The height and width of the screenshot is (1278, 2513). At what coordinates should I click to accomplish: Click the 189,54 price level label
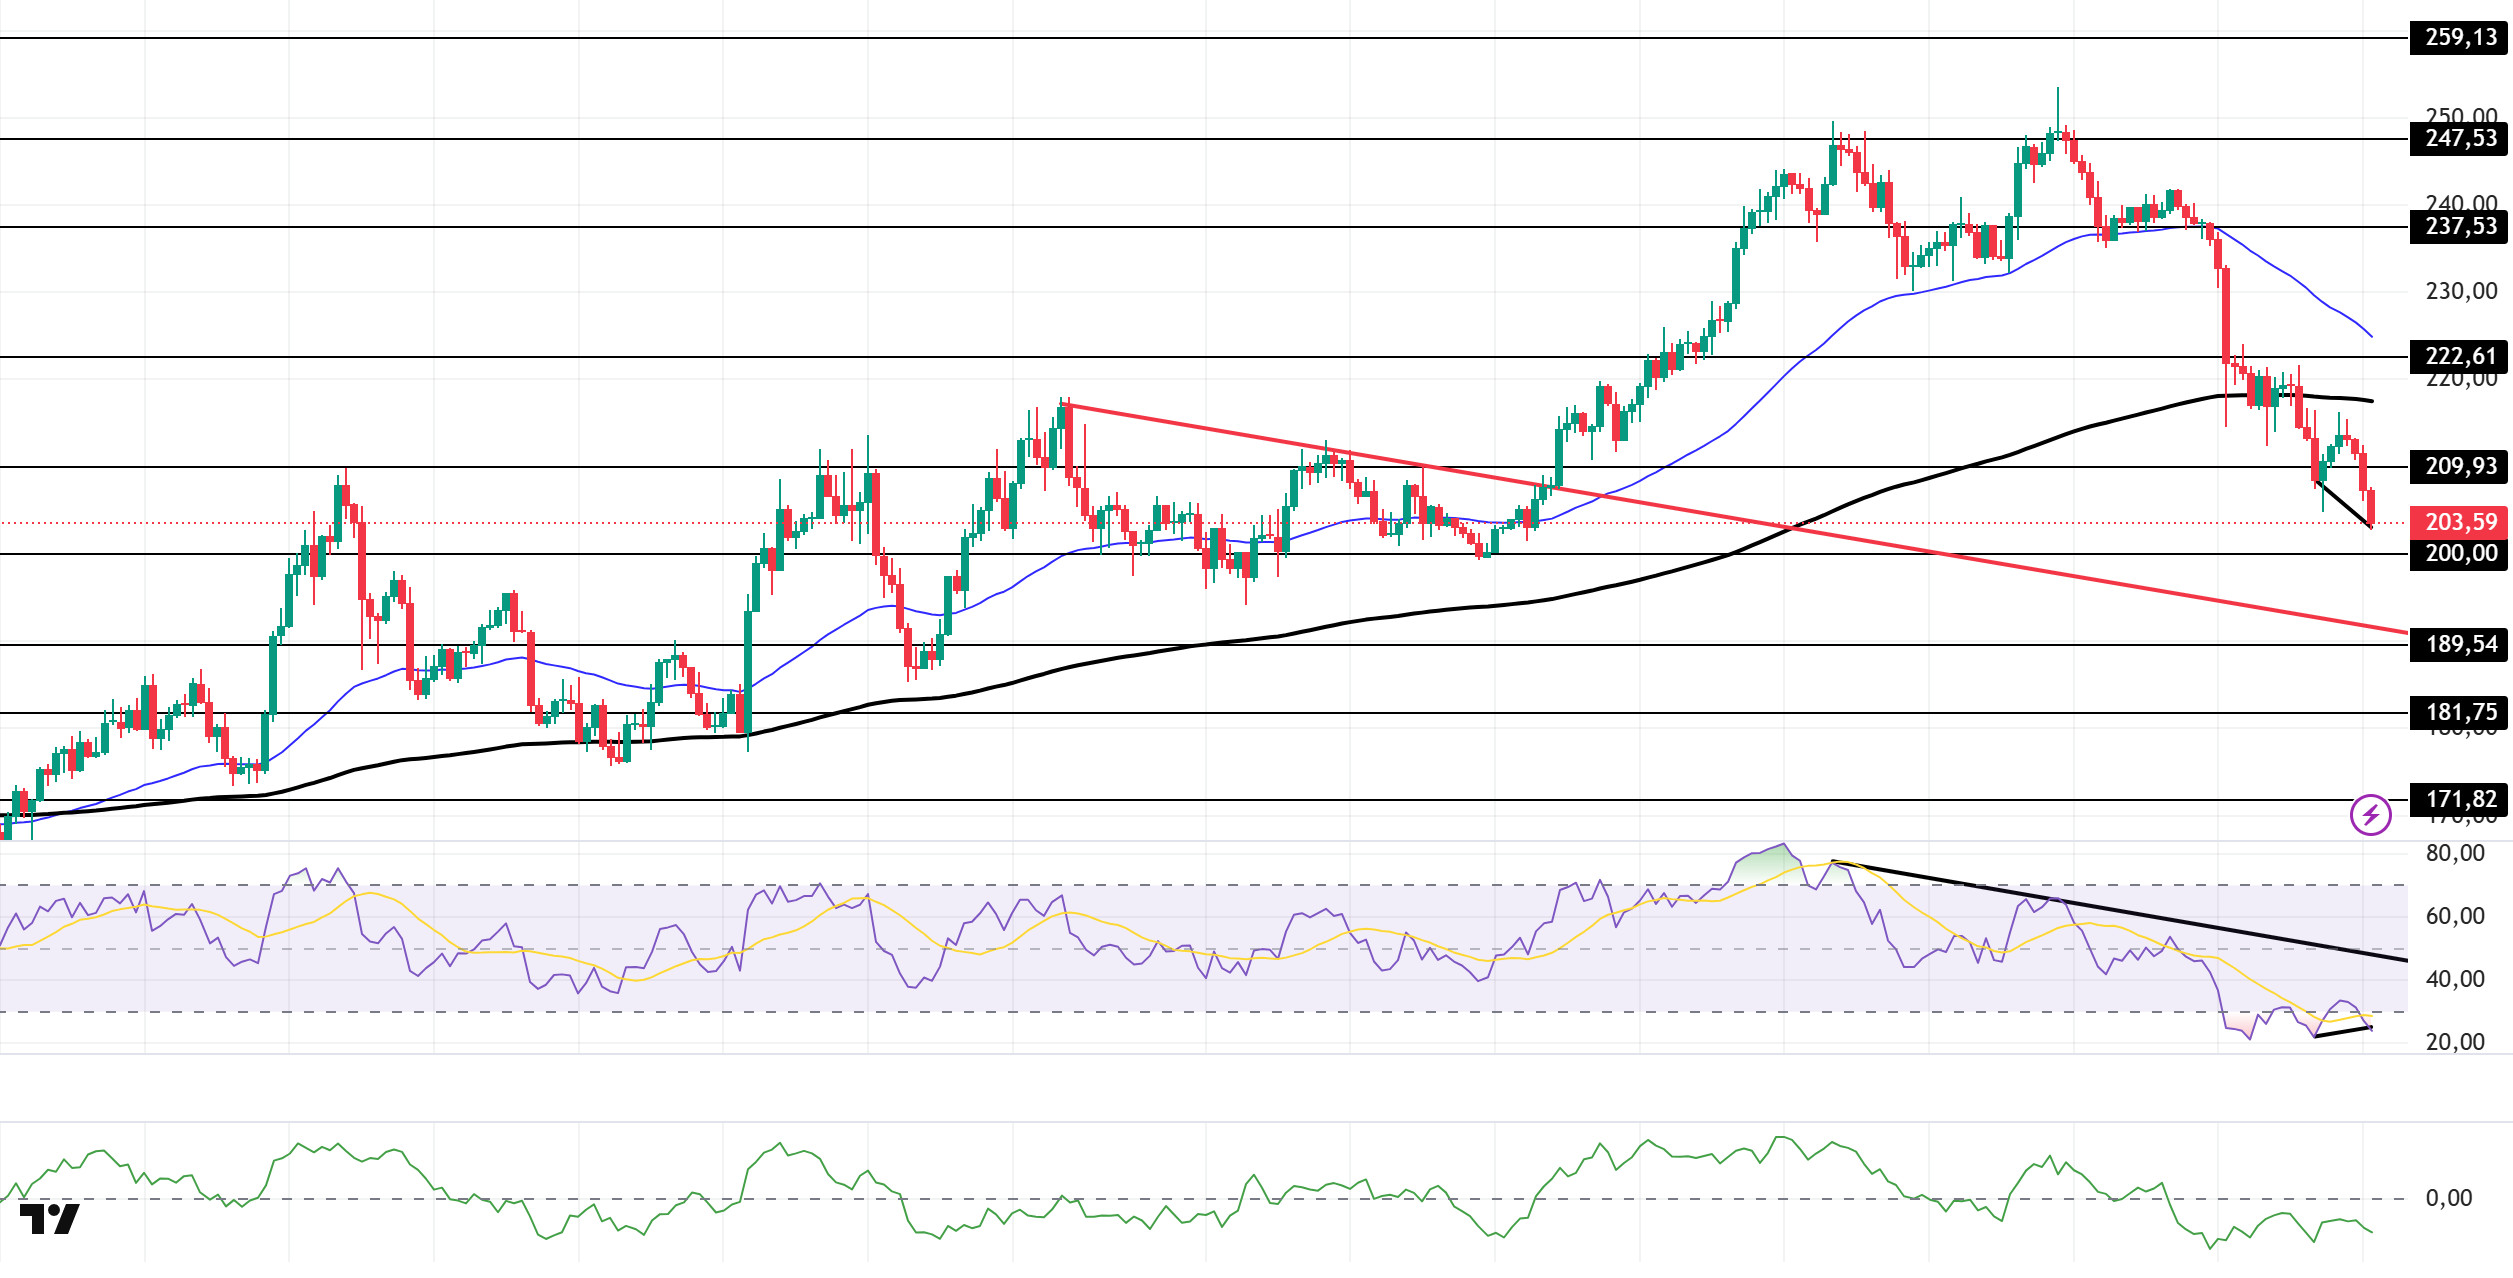(x=2460, y=645)
